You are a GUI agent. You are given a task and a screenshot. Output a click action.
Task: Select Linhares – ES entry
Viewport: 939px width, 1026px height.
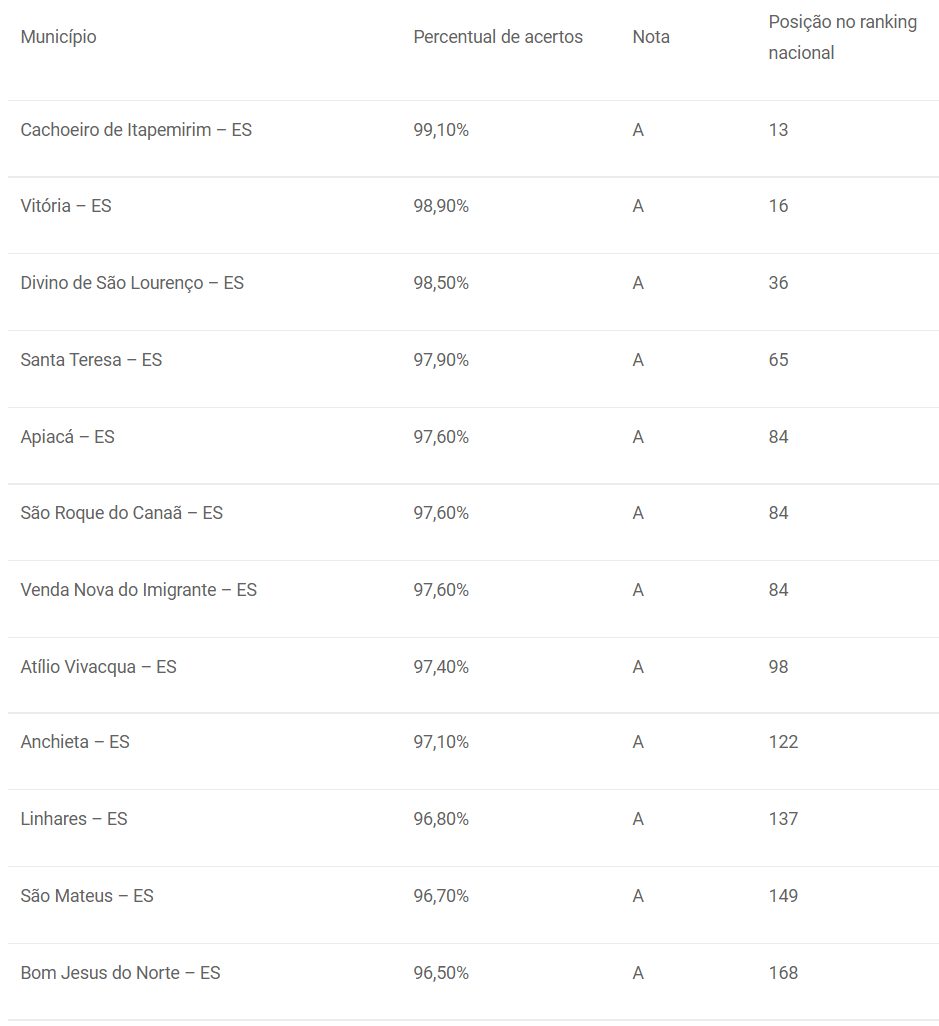click(74, 819)
